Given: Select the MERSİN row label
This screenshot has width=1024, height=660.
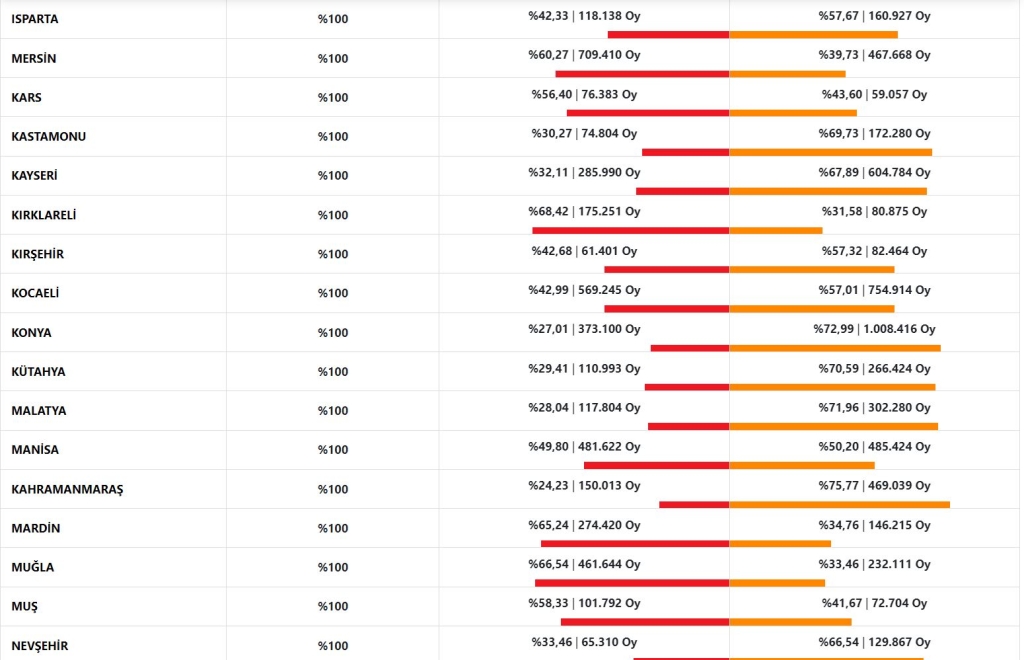Looking at the screenshot, I should click(34, 58).
